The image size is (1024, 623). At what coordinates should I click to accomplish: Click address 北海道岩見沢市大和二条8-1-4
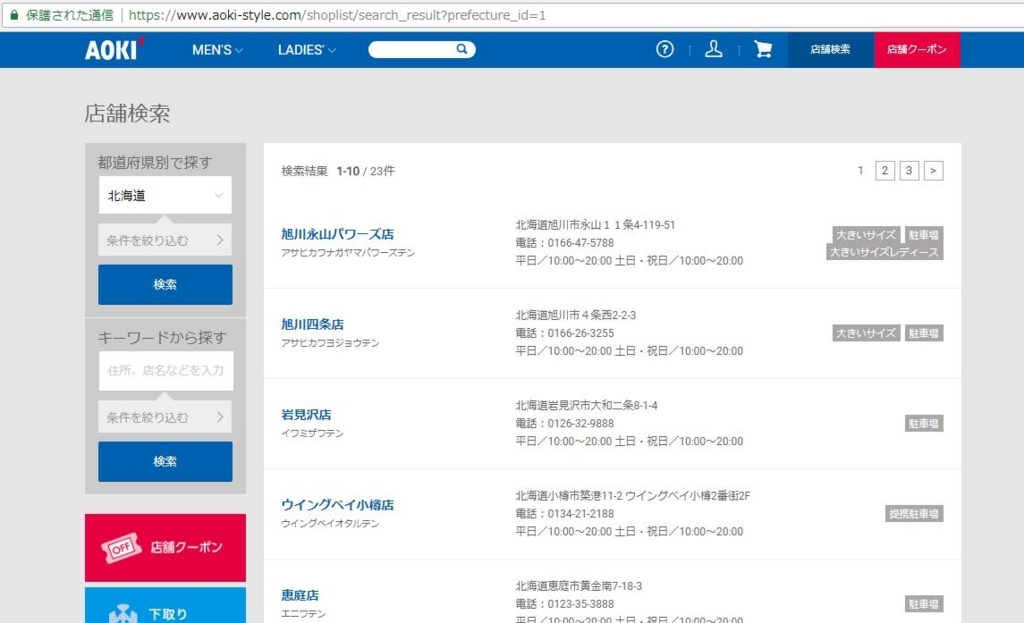click(x=586, y=405)
